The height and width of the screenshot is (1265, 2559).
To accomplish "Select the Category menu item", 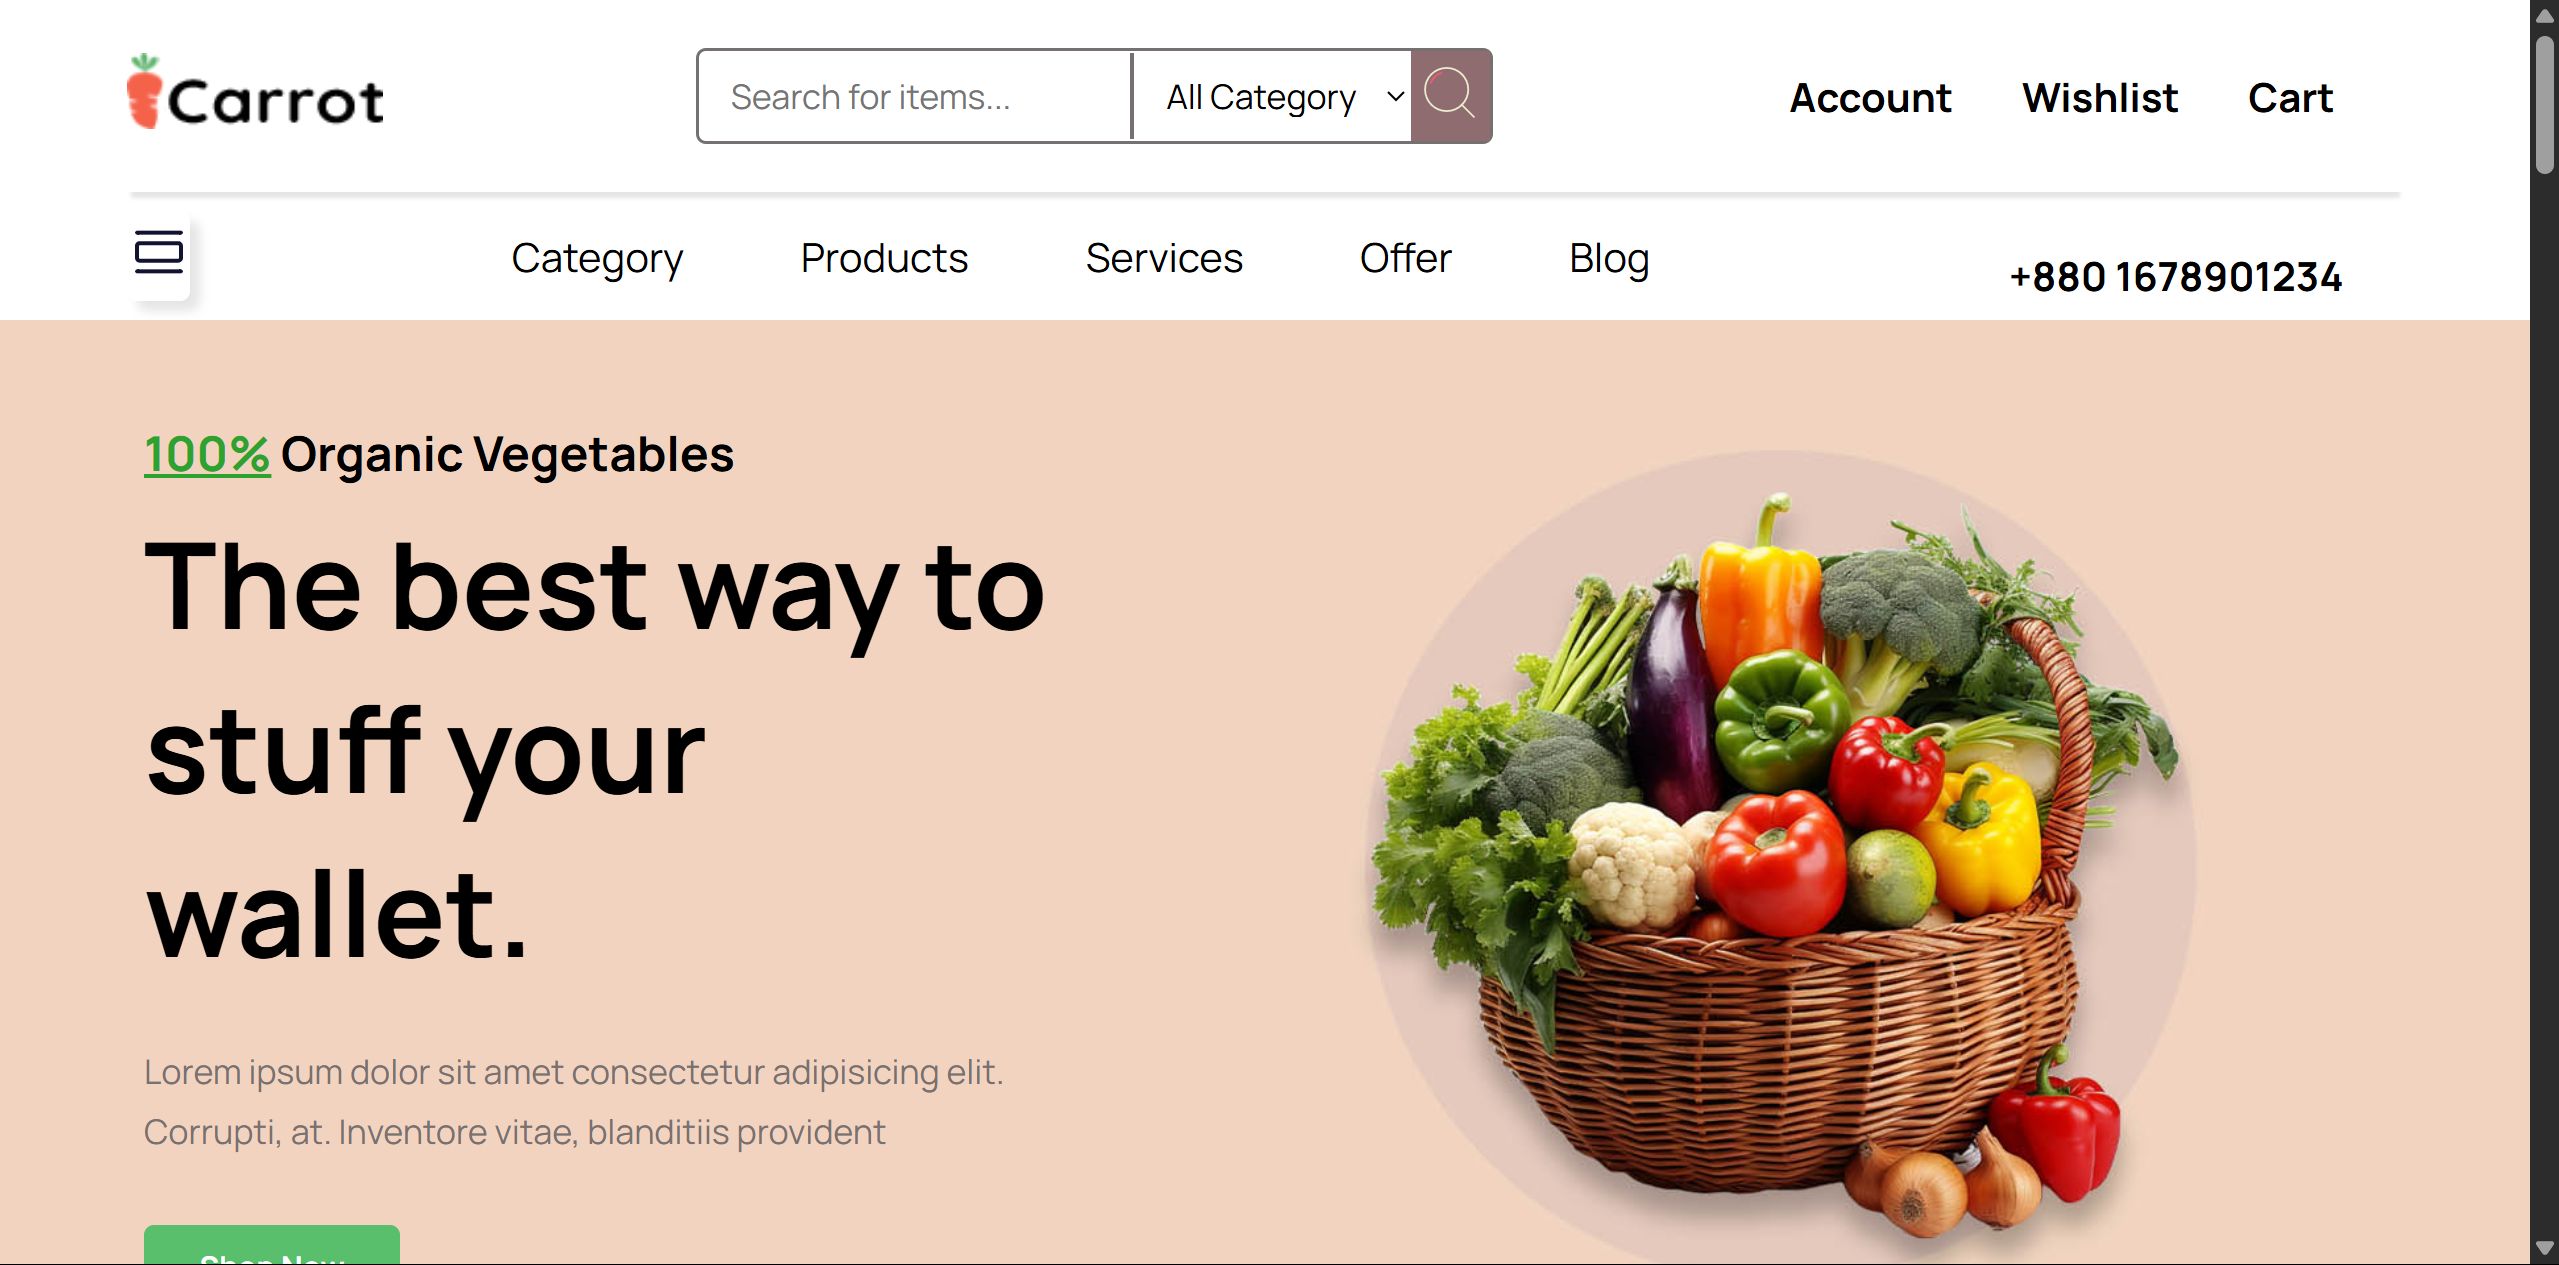I will (597, 259).
